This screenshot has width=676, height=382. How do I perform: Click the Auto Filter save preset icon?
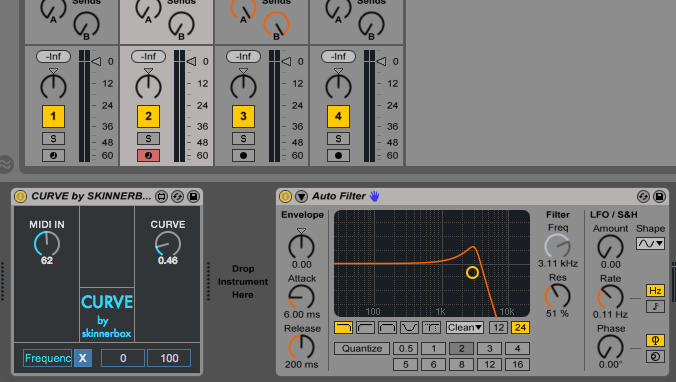pyautogui.click(x=659, y=197)
